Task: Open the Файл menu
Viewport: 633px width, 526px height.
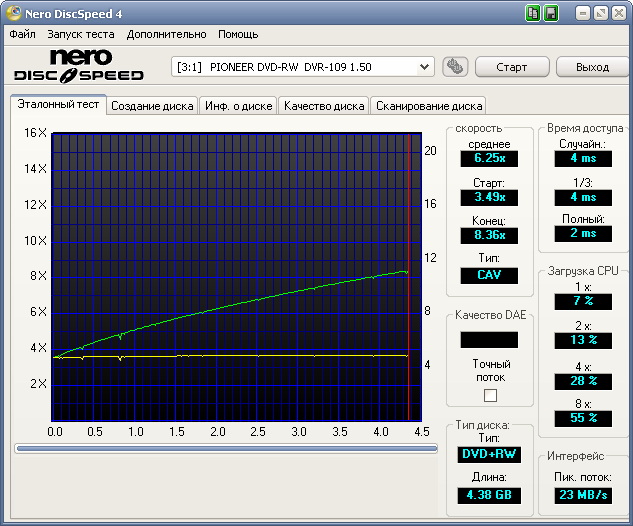Action: pyautogui.click(x=22, y=34)
